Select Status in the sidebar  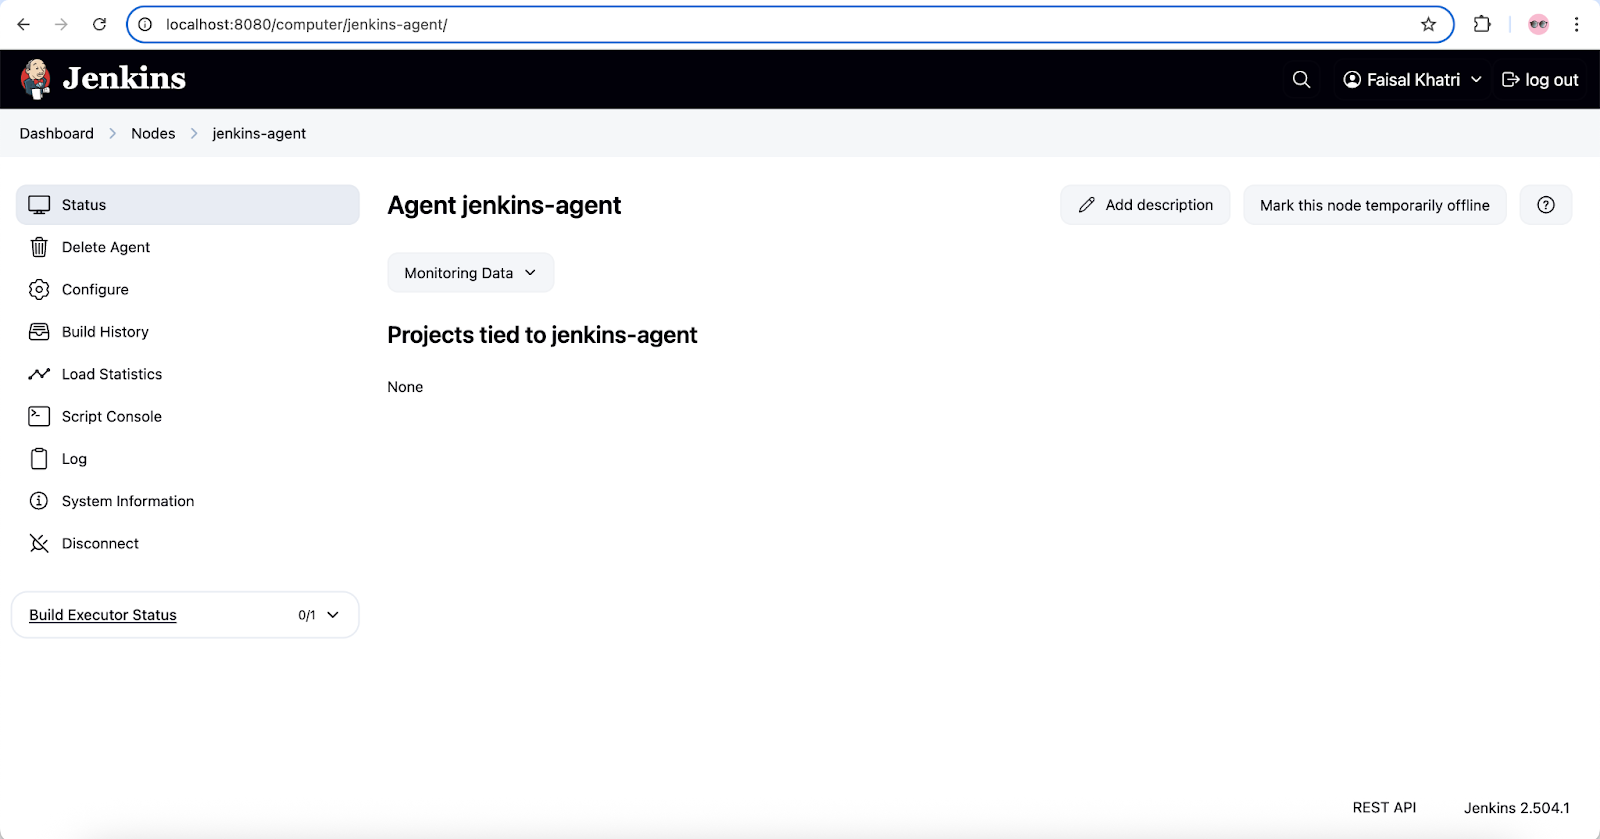pyautogui.click(x=188, y=205)
